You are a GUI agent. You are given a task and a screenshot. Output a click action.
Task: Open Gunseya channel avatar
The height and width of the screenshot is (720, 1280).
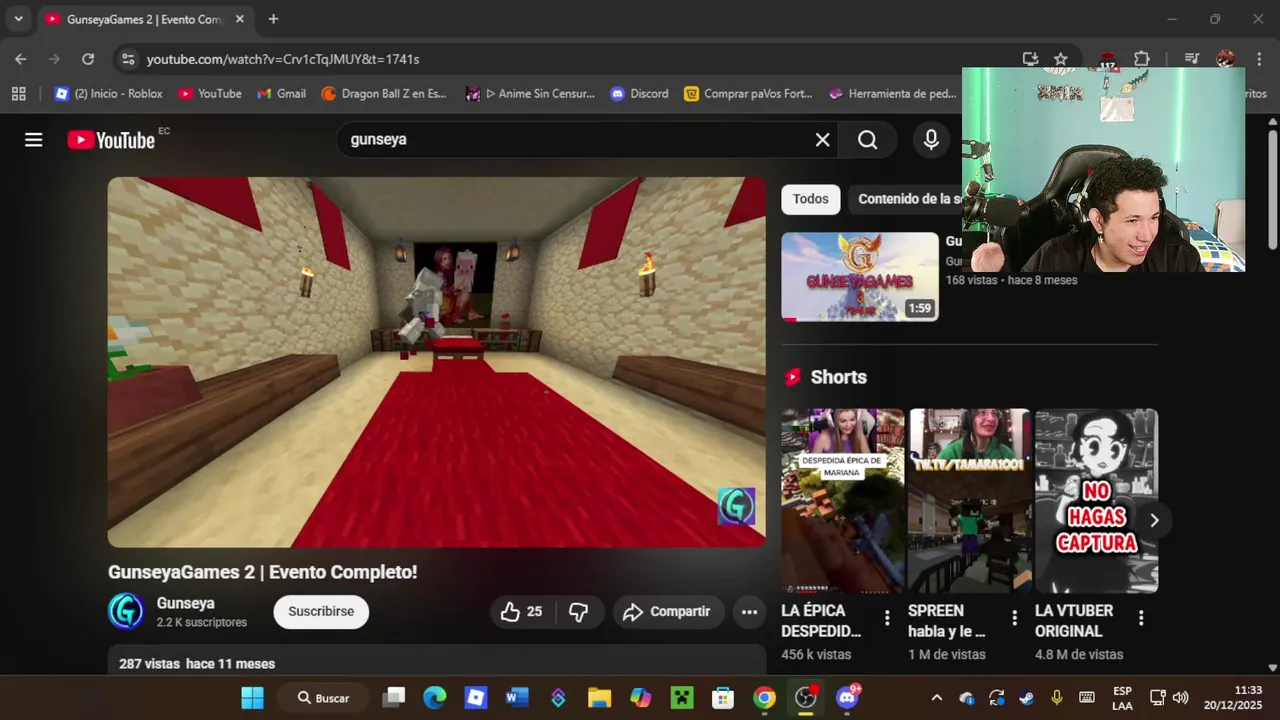point(126,611)
